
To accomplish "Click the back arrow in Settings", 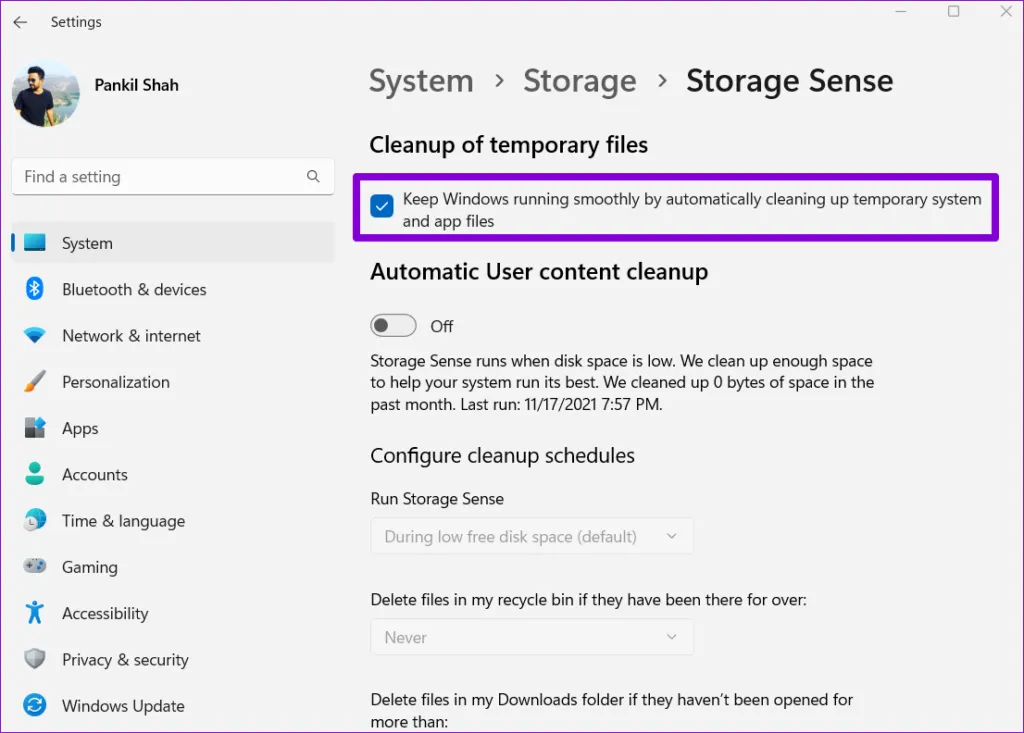I will pos(20,22).
